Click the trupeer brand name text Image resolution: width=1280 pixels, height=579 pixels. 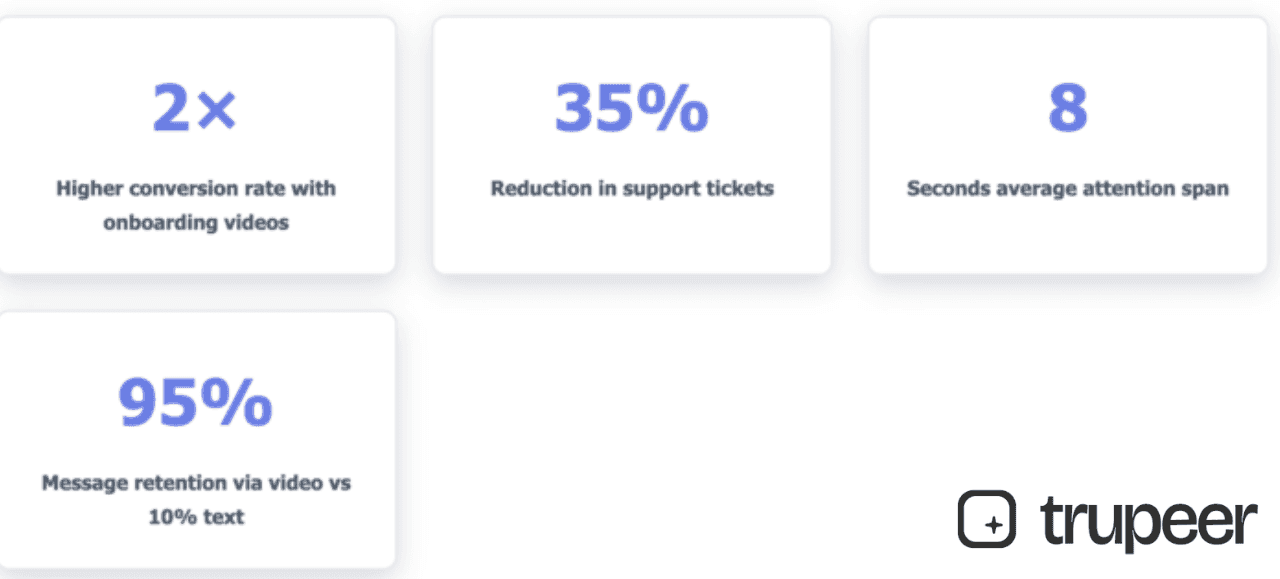1148,521
